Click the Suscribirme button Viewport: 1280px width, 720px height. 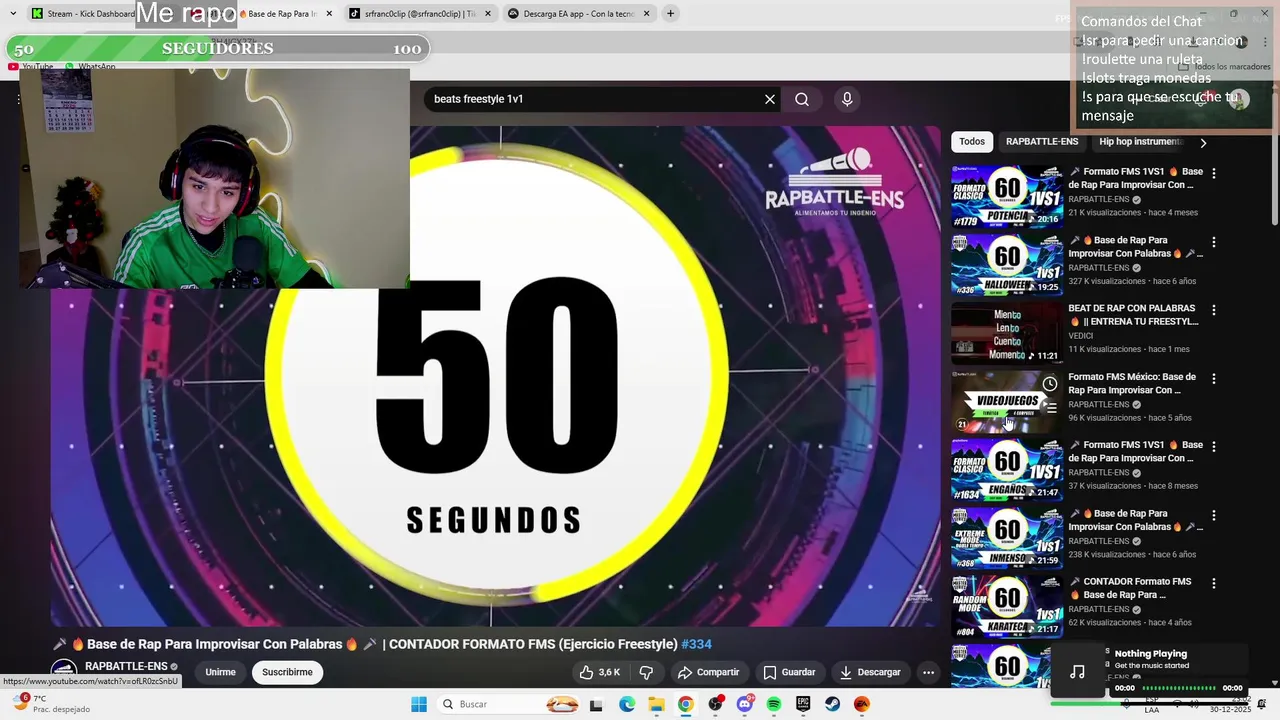pyautogui.click(x=287, y=672)
